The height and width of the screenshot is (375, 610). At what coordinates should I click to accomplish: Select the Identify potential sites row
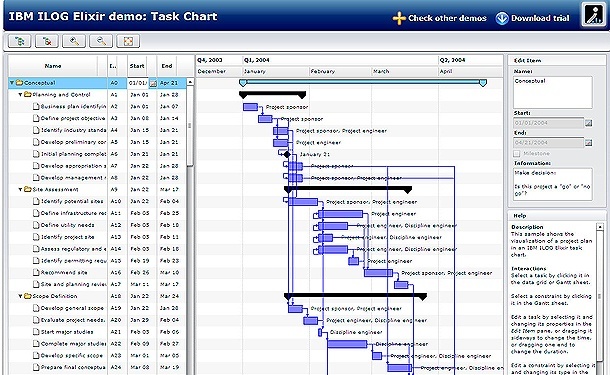(97, 201)
